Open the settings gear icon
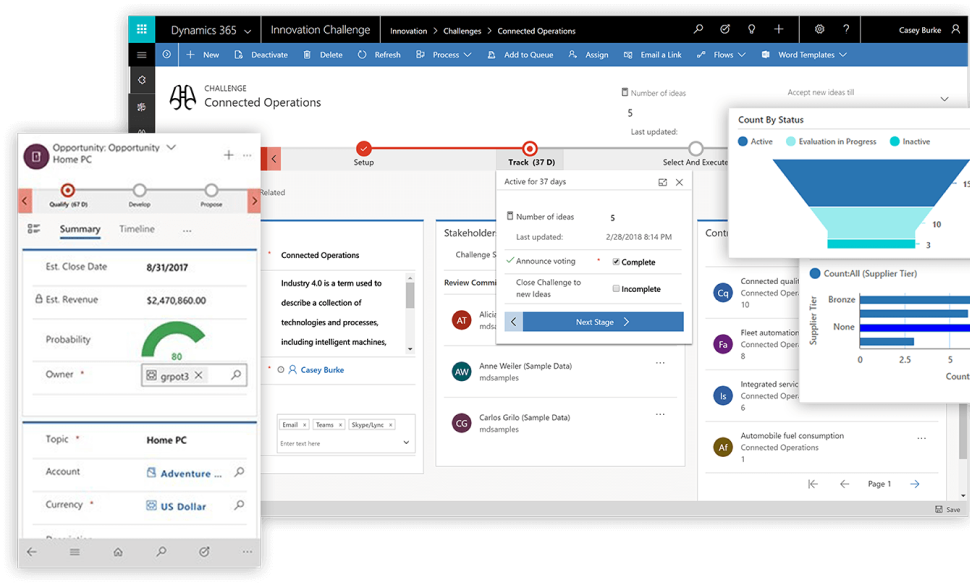Viewport: 970px width, 584px height. tap(819, 29)
